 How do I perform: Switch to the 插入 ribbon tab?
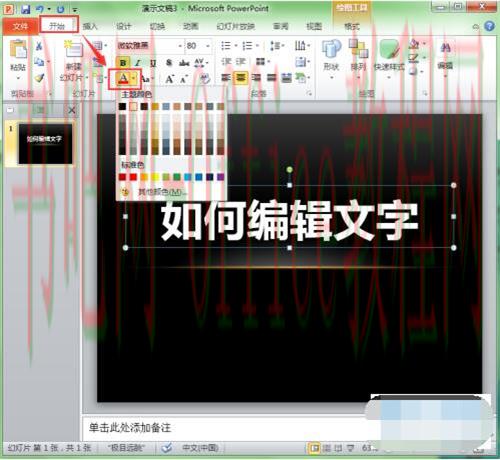tap(90, 26)
